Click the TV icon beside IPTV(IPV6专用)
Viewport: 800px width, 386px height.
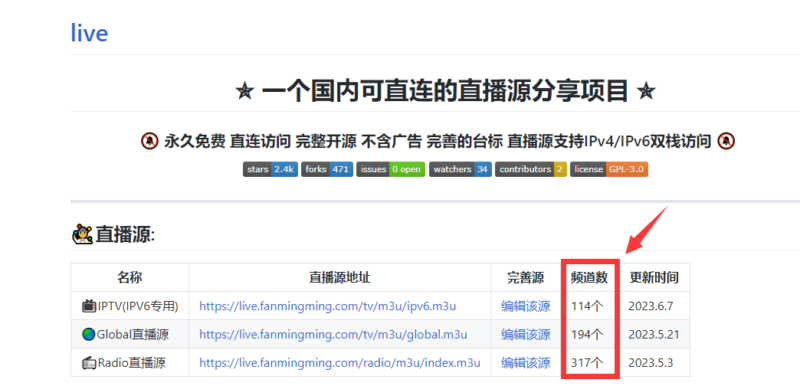89,306
